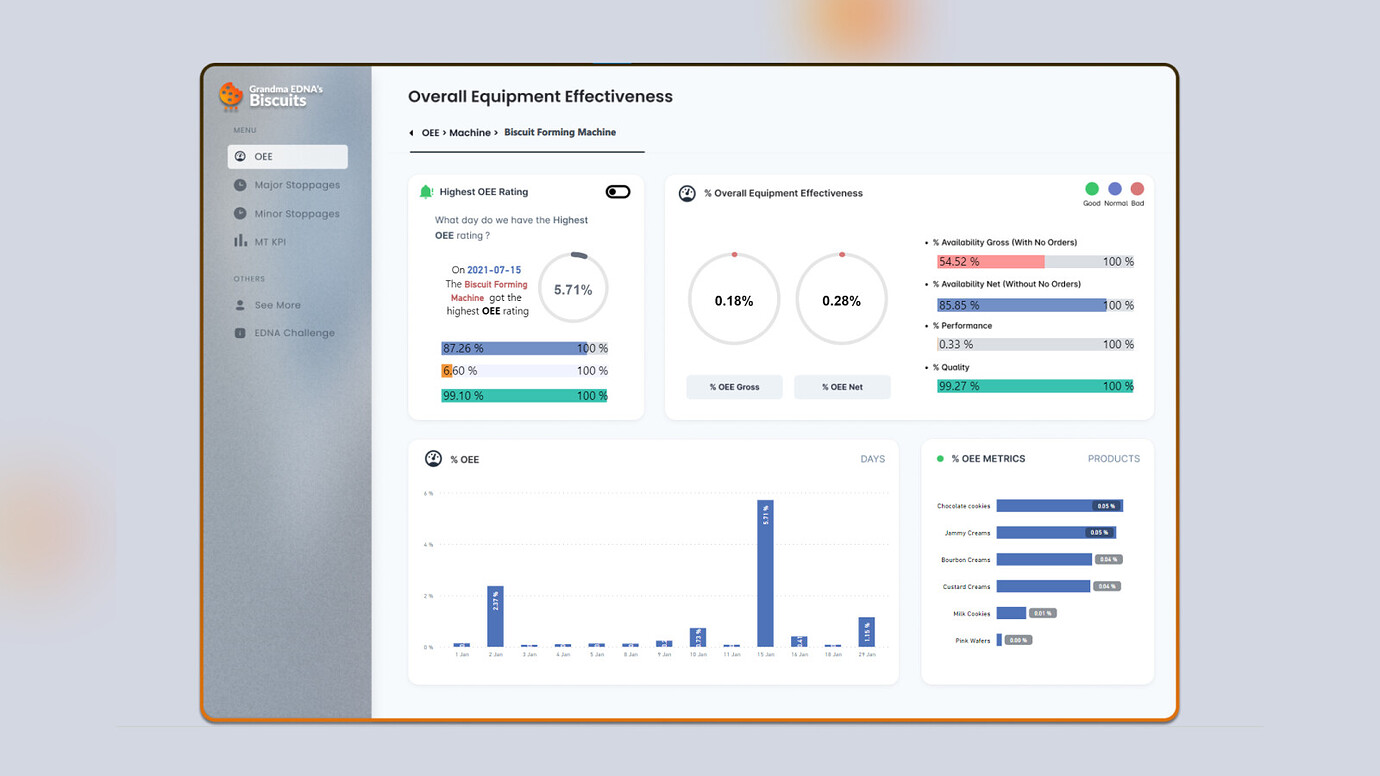Viewport: 1380px width, 776px height.
Task: Open the PRODUCTS selector on OEE Metrics card
Action: click(x=1114, y=458)
